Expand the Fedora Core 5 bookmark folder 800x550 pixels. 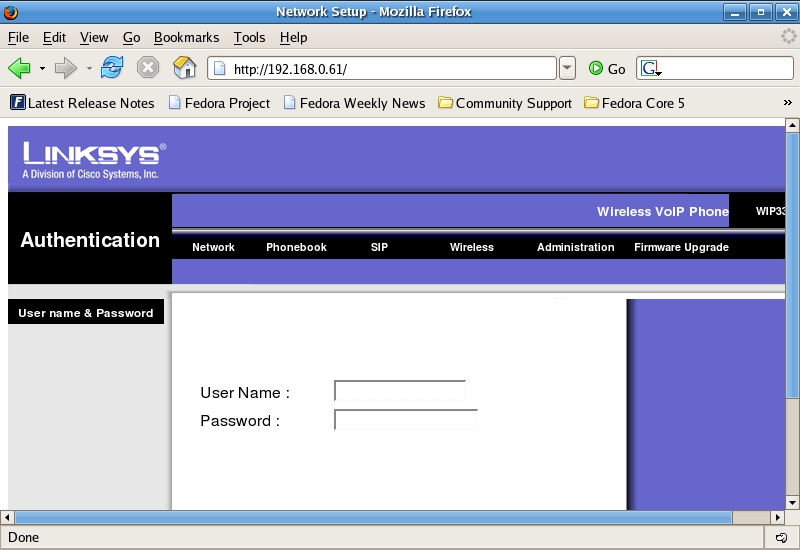click(634, 103)
